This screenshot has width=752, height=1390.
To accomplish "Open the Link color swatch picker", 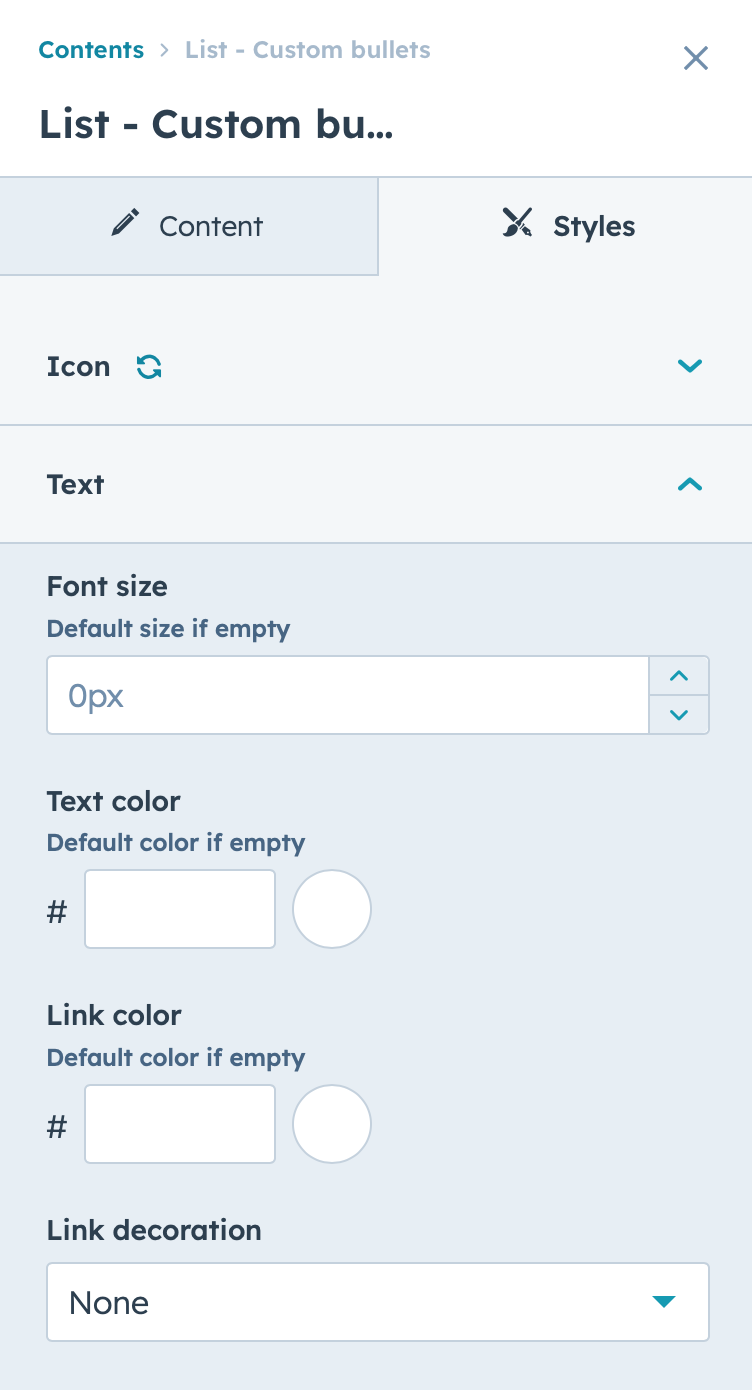I will [332, 1124].
